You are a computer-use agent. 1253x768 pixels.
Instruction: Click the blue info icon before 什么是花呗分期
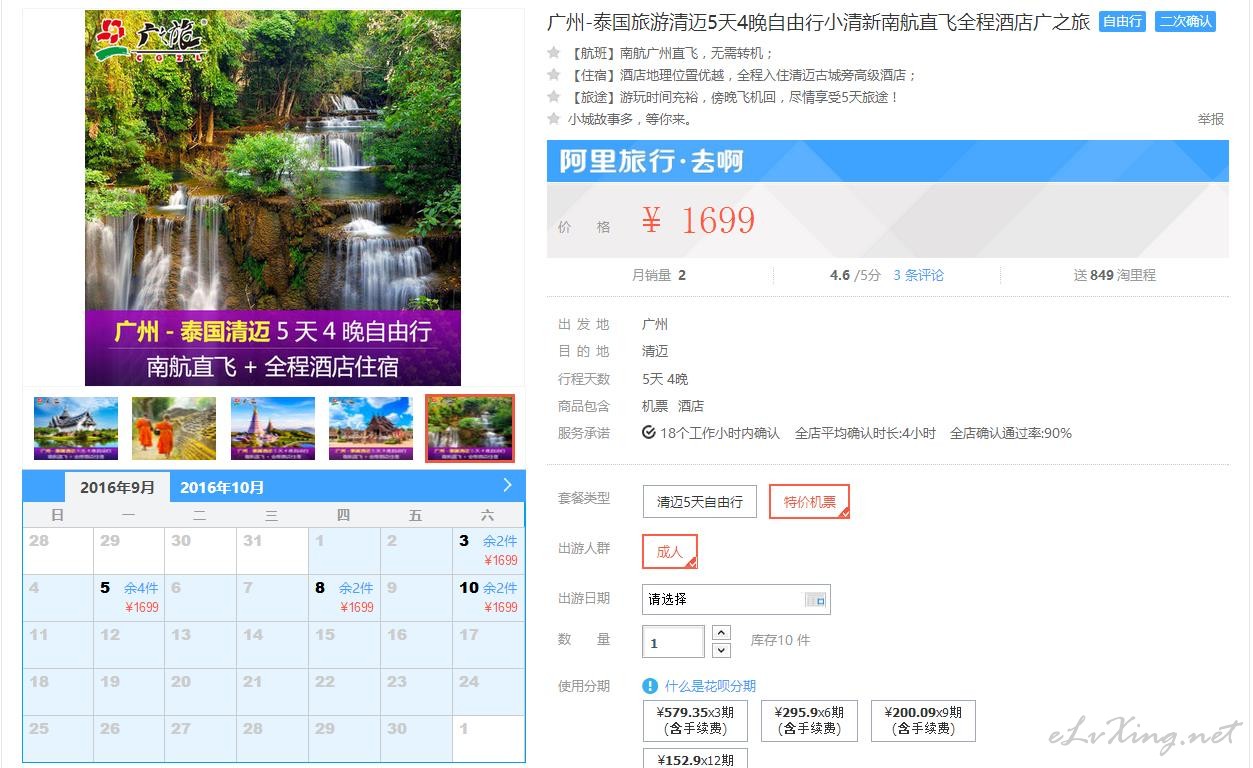(650, 686)
